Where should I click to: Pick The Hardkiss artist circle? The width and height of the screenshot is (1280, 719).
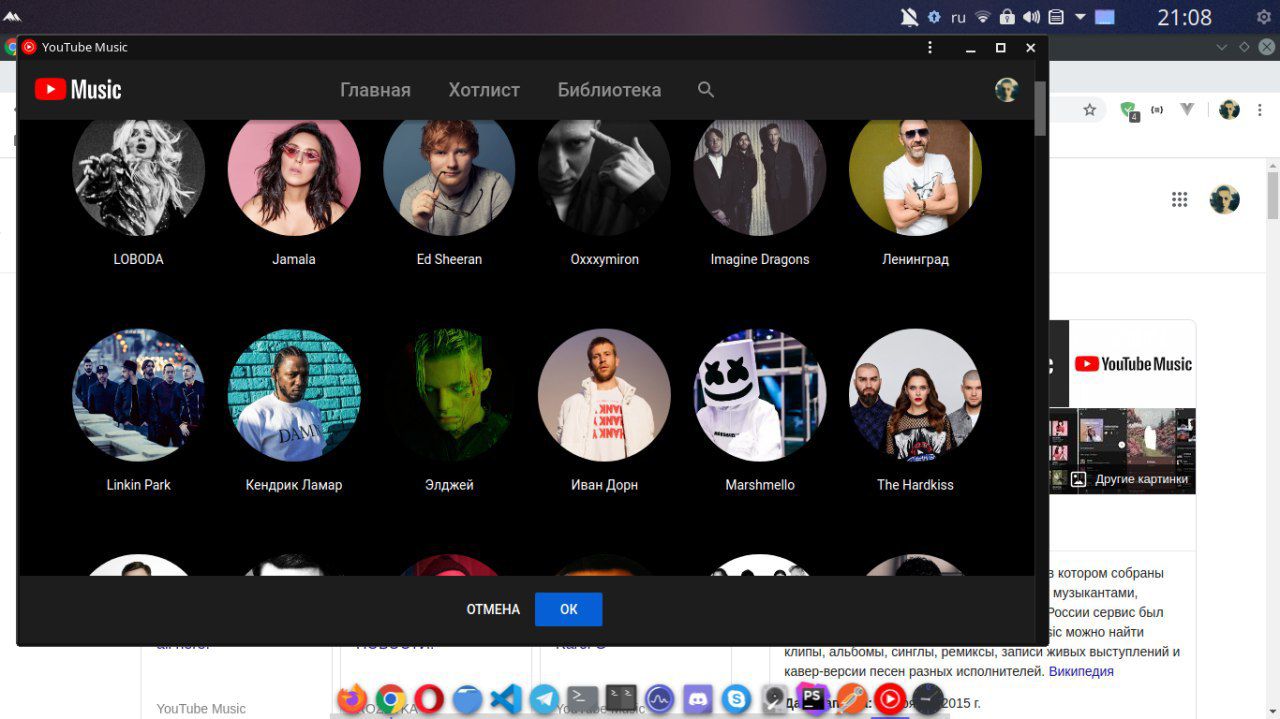(x=915, y=395)
